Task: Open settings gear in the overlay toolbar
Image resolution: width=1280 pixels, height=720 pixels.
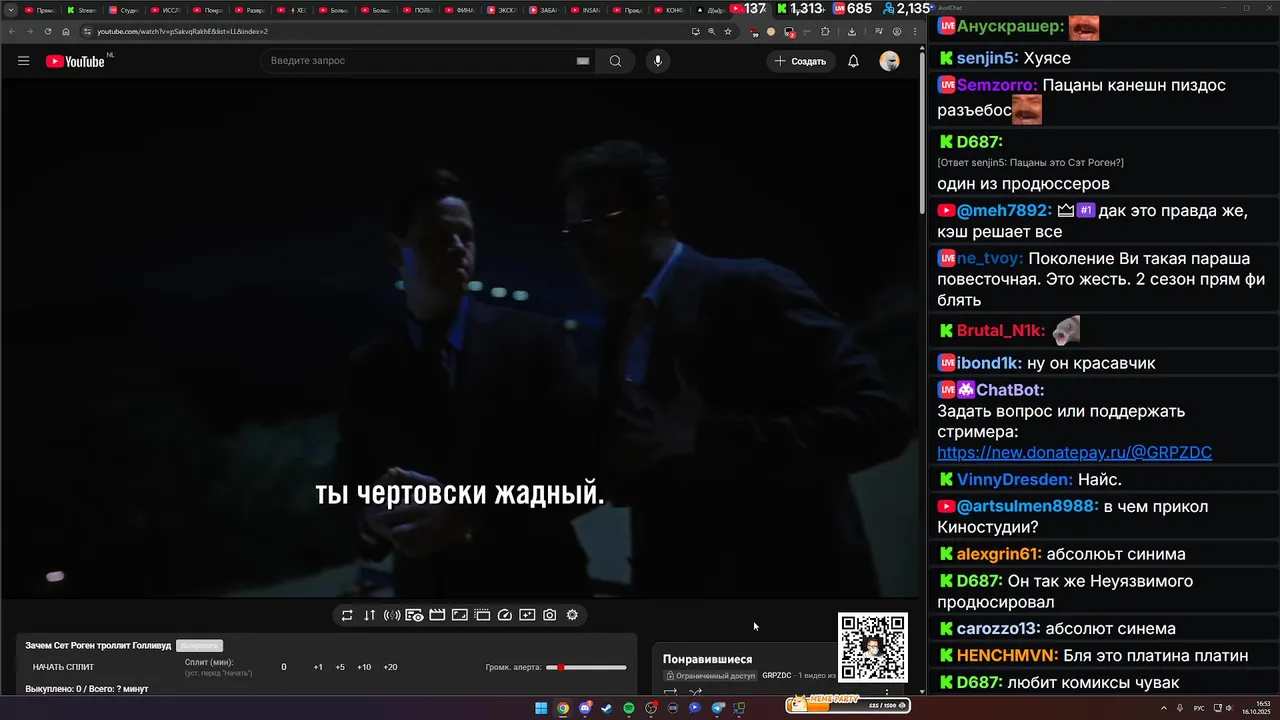Action: tap(572, 615)
